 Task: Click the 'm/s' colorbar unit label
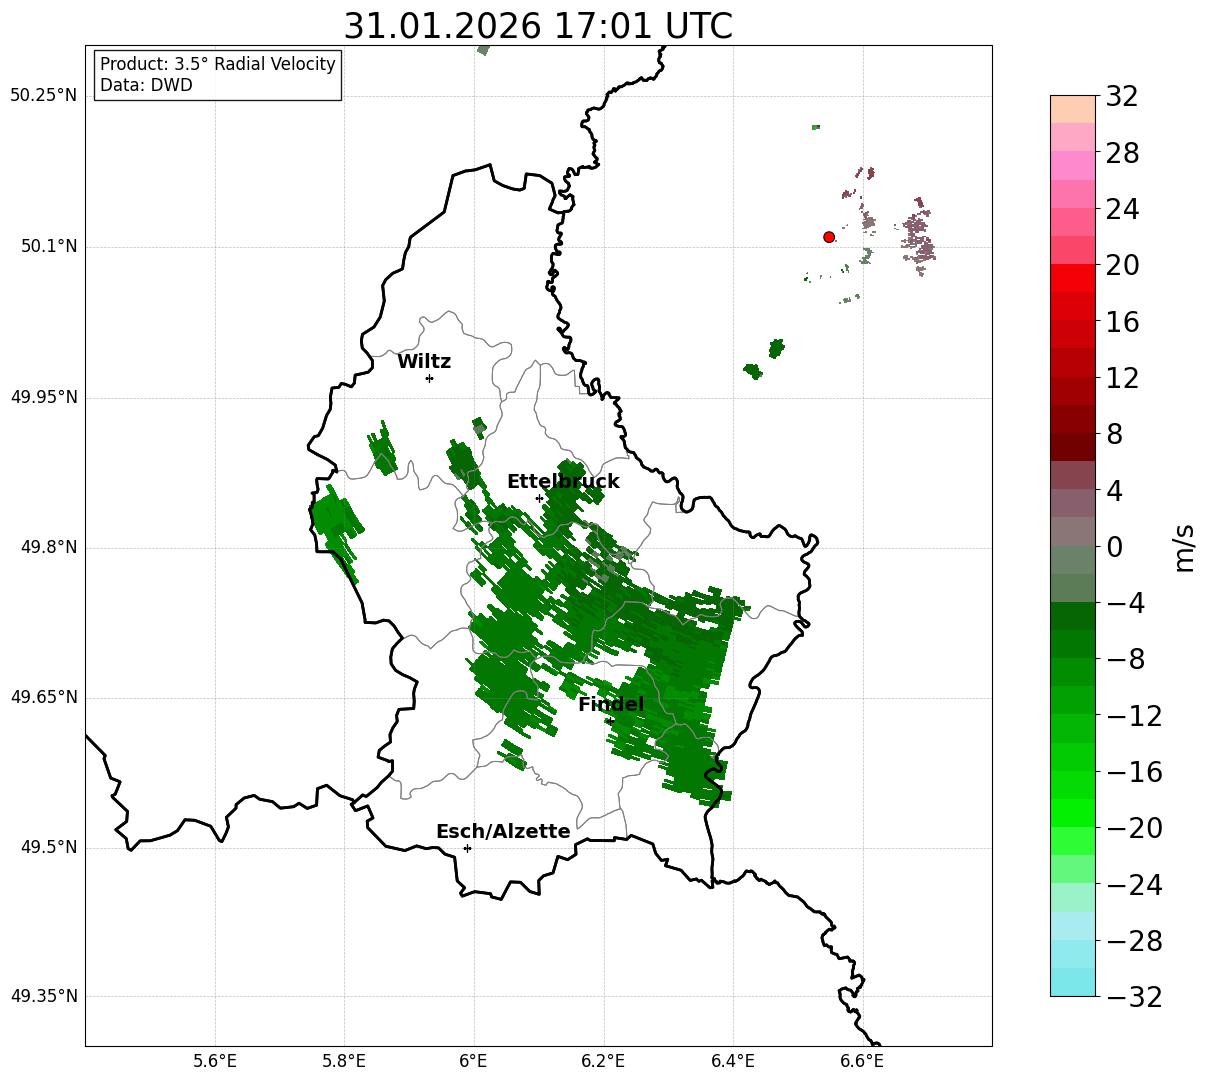[x=1185, y=547]
